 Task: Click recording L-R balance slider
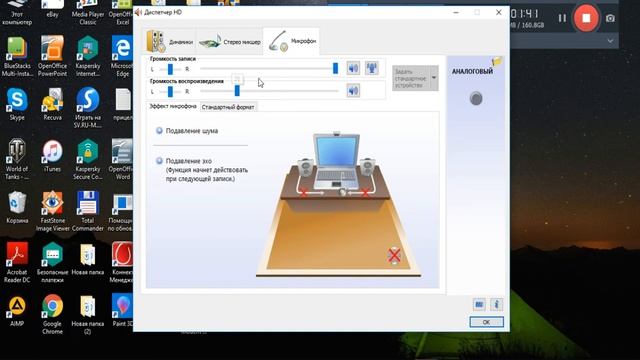coord(170,69)
